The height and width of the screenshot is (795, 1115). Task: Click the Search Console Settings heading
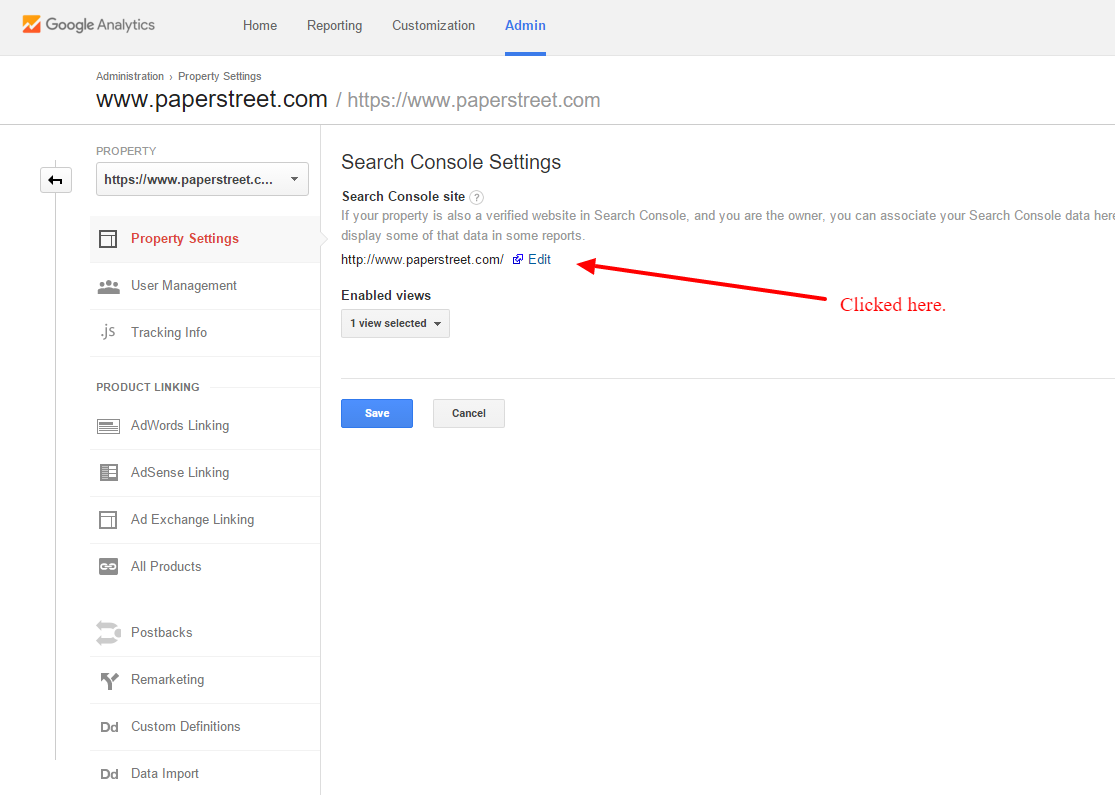[x=451, y=162]
